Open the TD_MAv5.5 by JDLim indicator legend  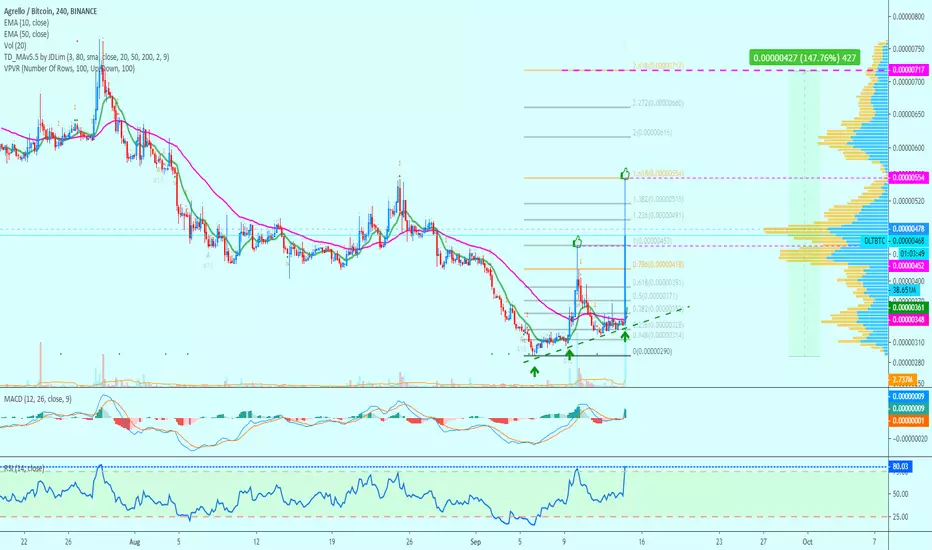click(x=86, y=57)
